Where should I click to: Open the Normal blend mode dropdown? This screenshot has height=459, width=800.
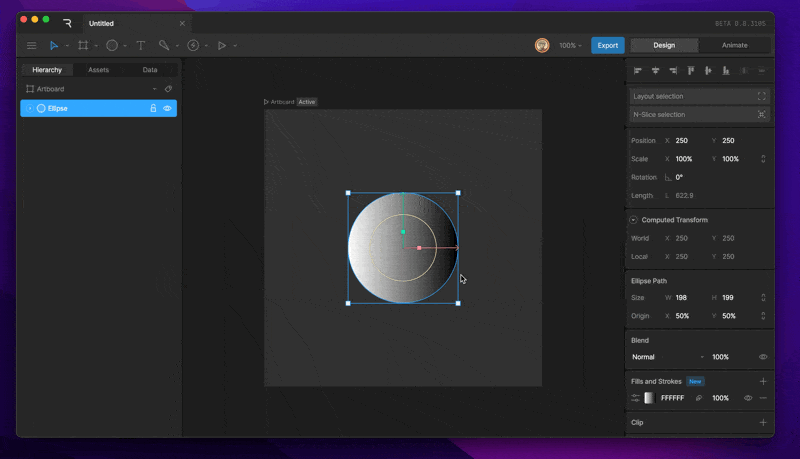click(x=668, y=357)
